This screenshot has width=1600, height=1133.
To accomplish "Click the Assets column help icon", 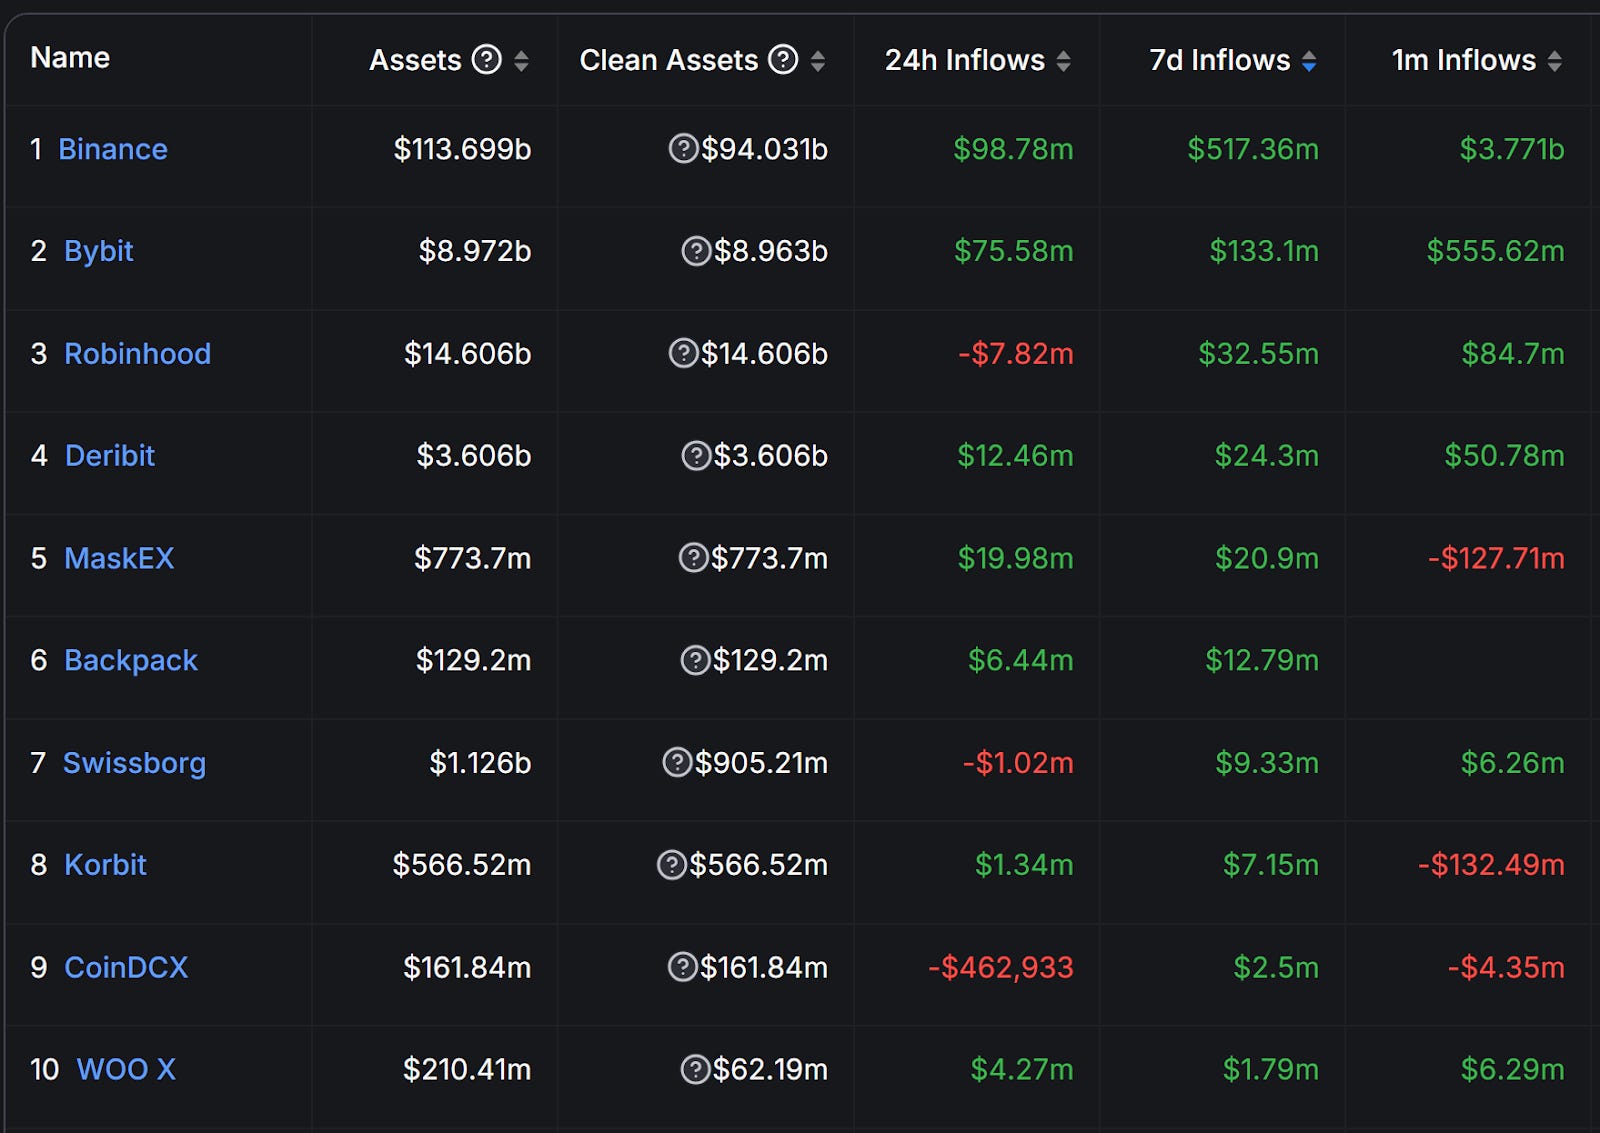I will 487,60.
